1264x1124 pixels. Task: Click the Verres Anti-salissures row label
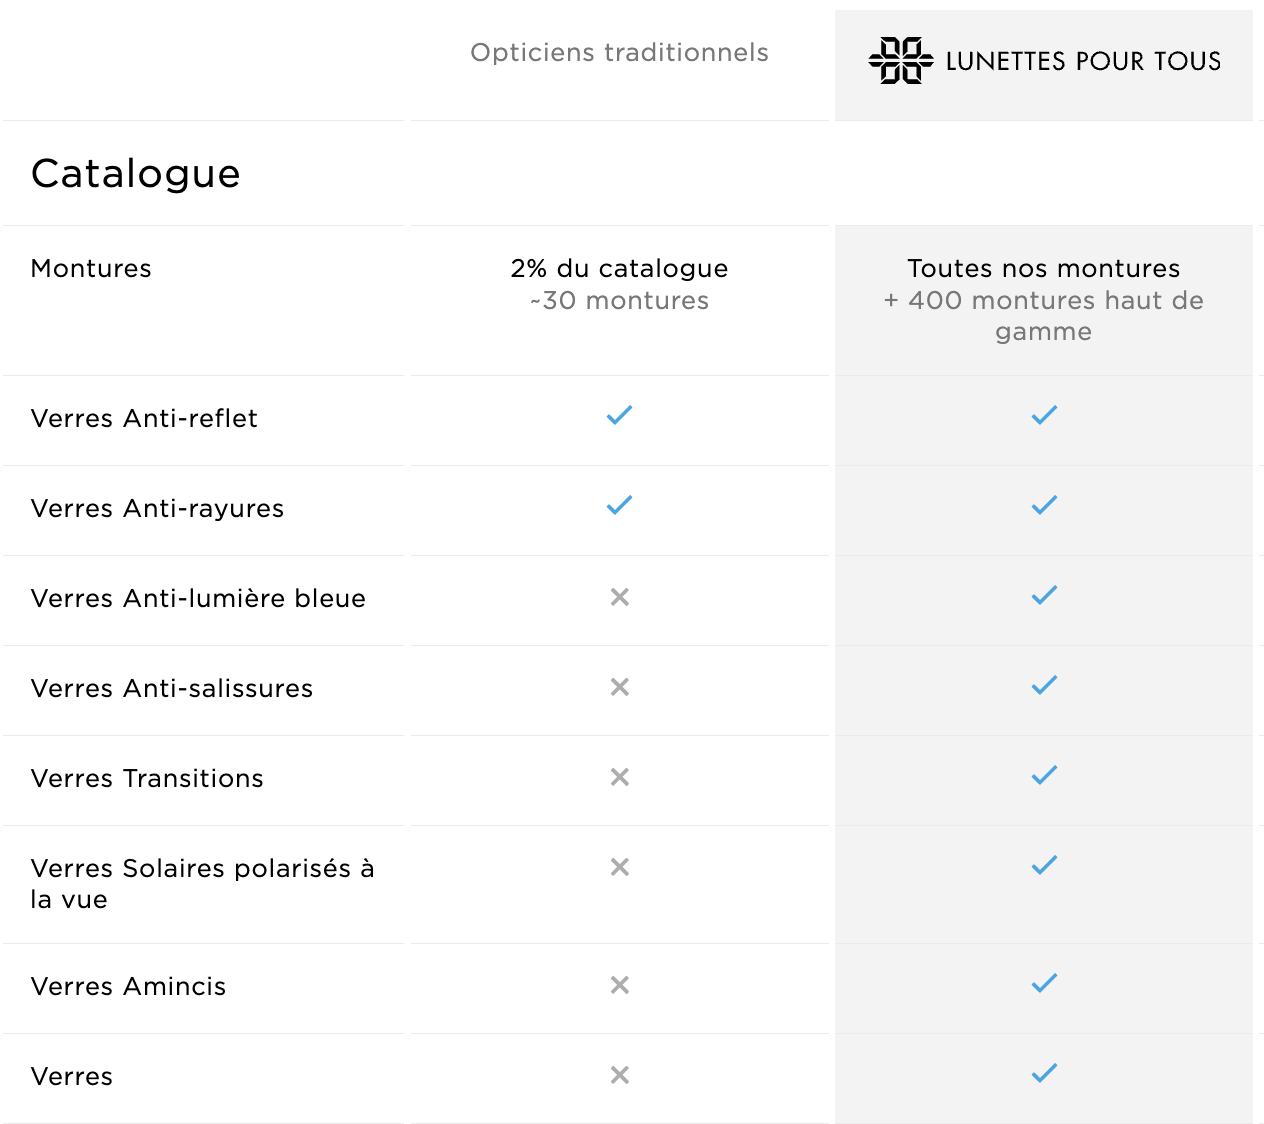172,688
